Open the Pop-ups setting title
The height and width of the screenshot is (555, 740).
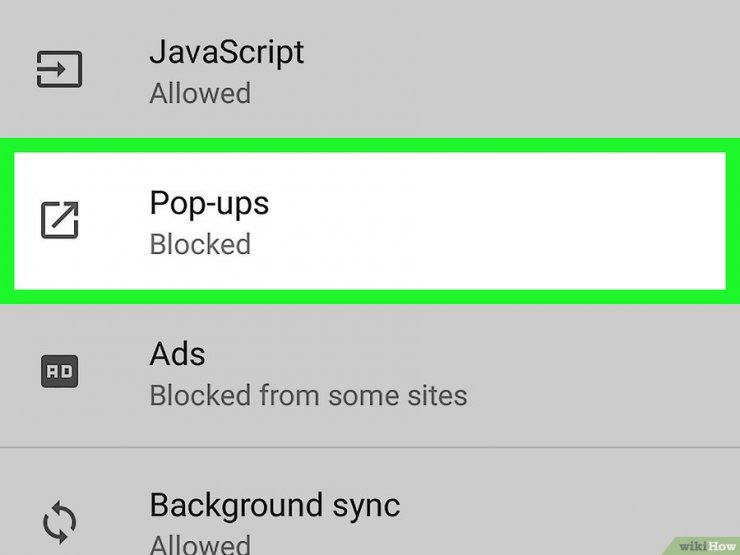point(209,204)
